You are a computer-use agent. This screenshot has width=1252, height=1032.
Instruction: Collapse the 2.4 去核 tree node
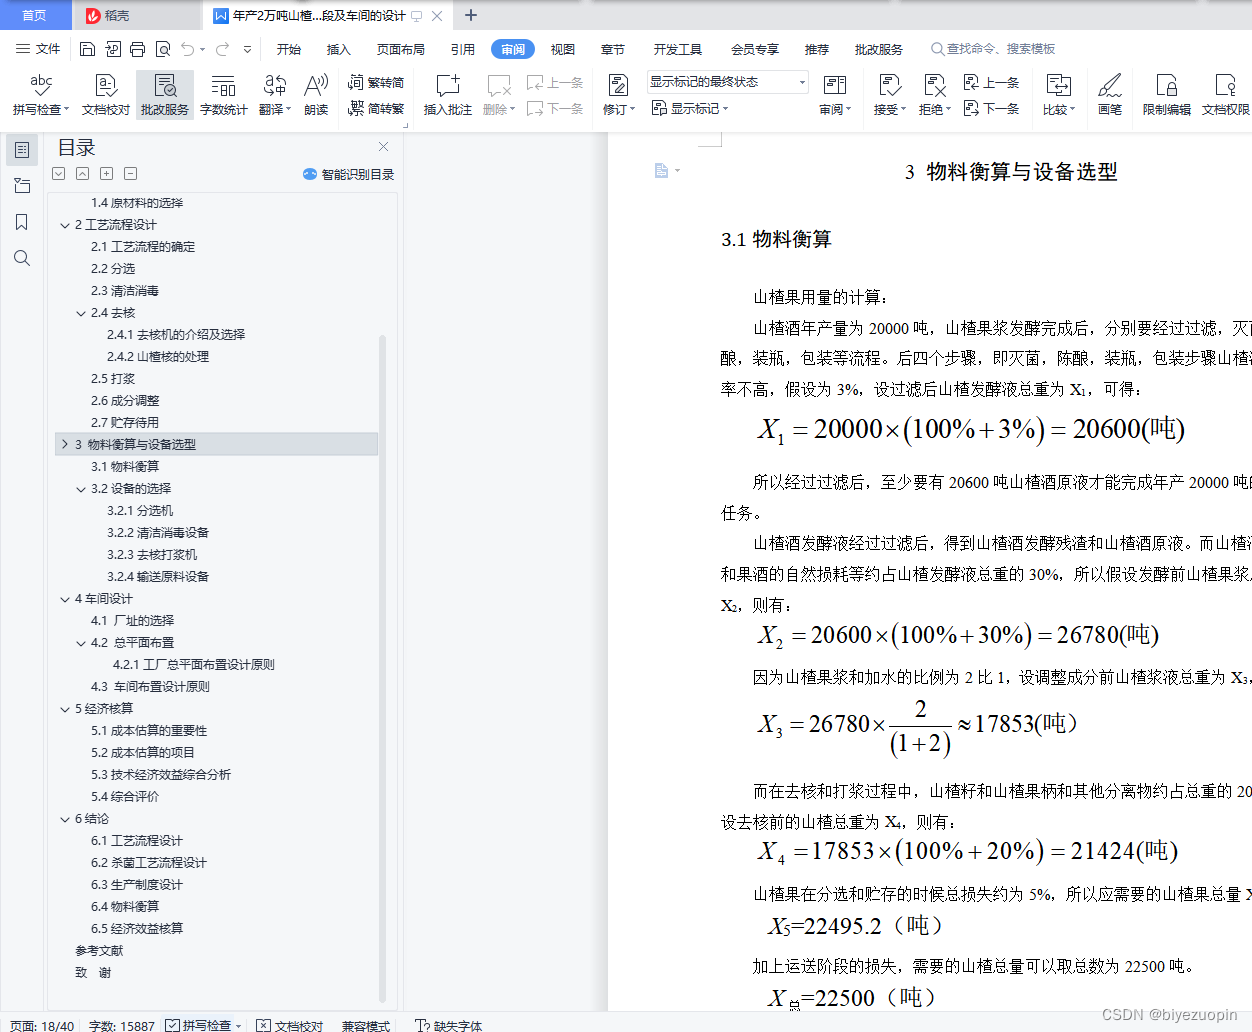(x=81, y=313)
